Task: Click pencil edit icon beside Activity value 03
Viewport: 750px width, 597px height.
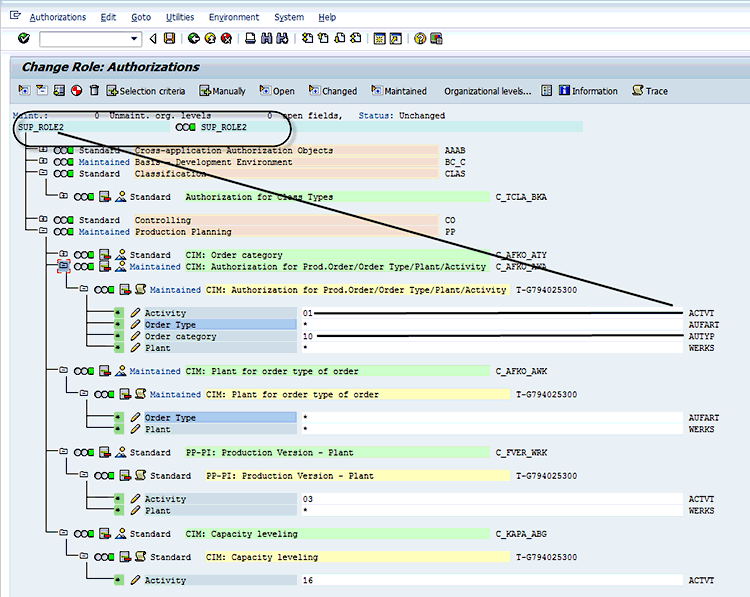Action: (x=135, y=498)
